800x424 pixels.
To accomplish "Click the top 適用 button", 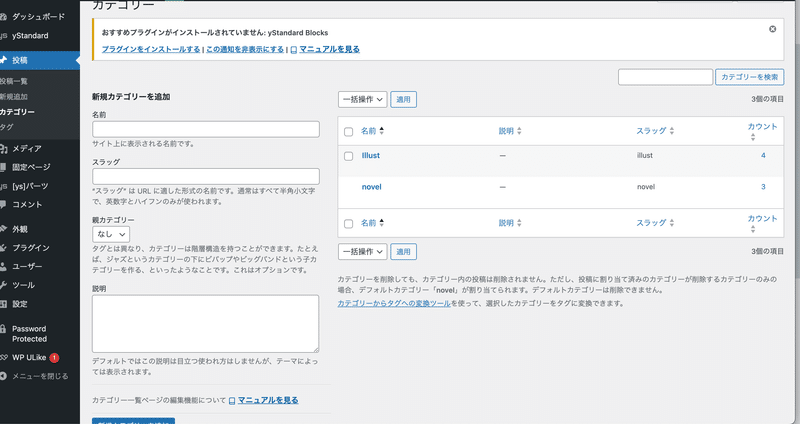I will pos(404,99).
